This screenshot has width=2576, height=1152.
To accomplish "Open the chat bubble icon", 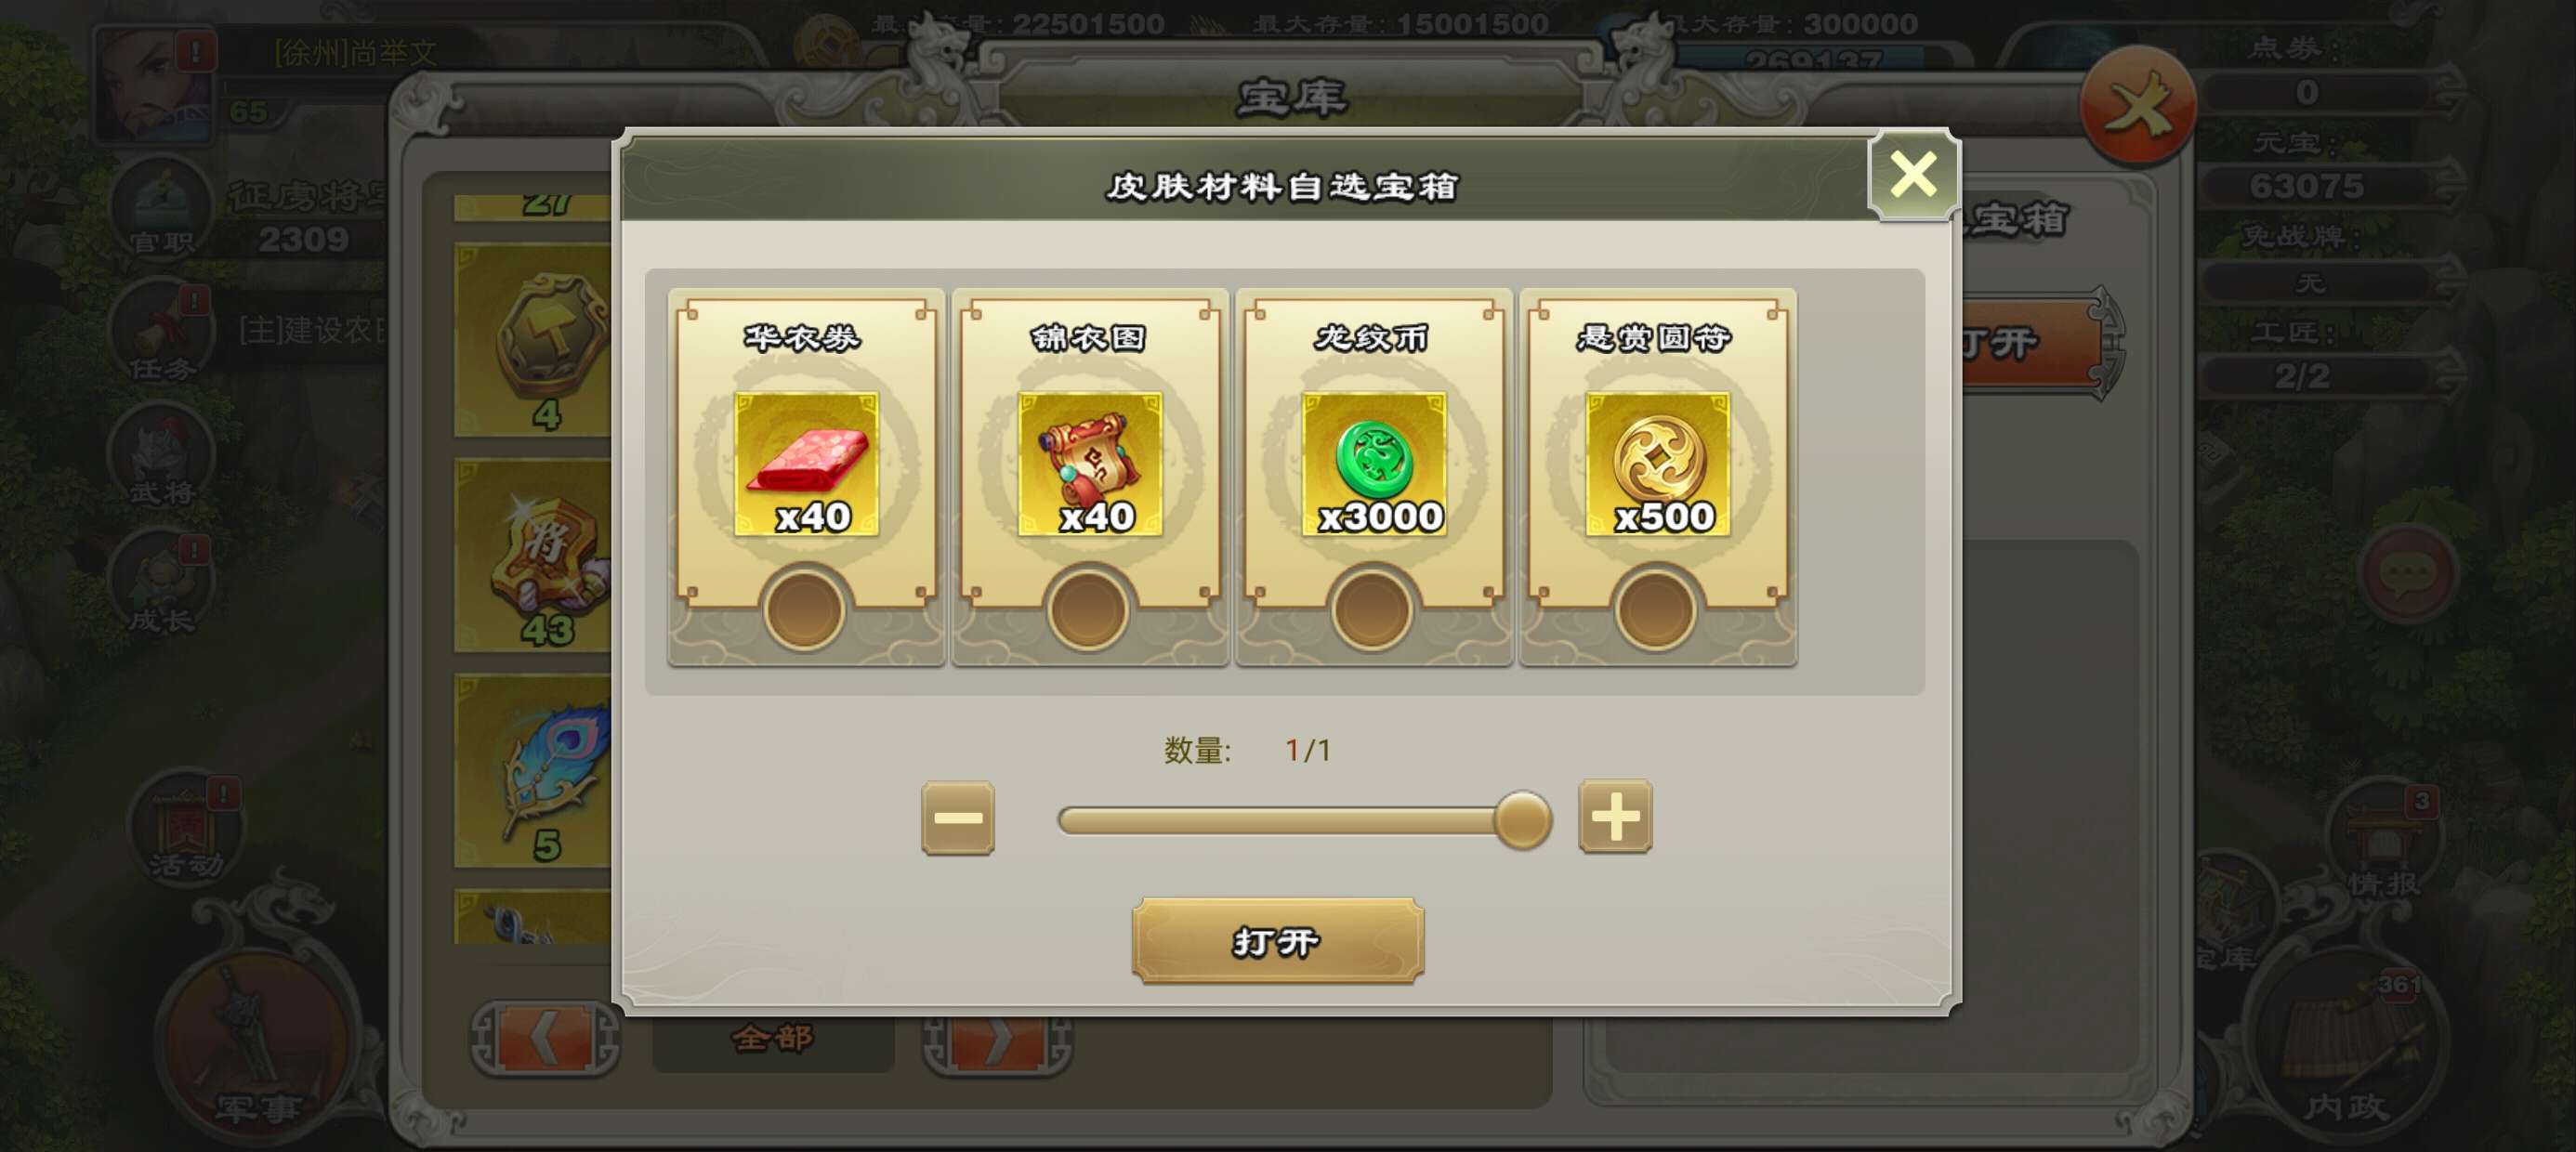I will (2407, 573).
